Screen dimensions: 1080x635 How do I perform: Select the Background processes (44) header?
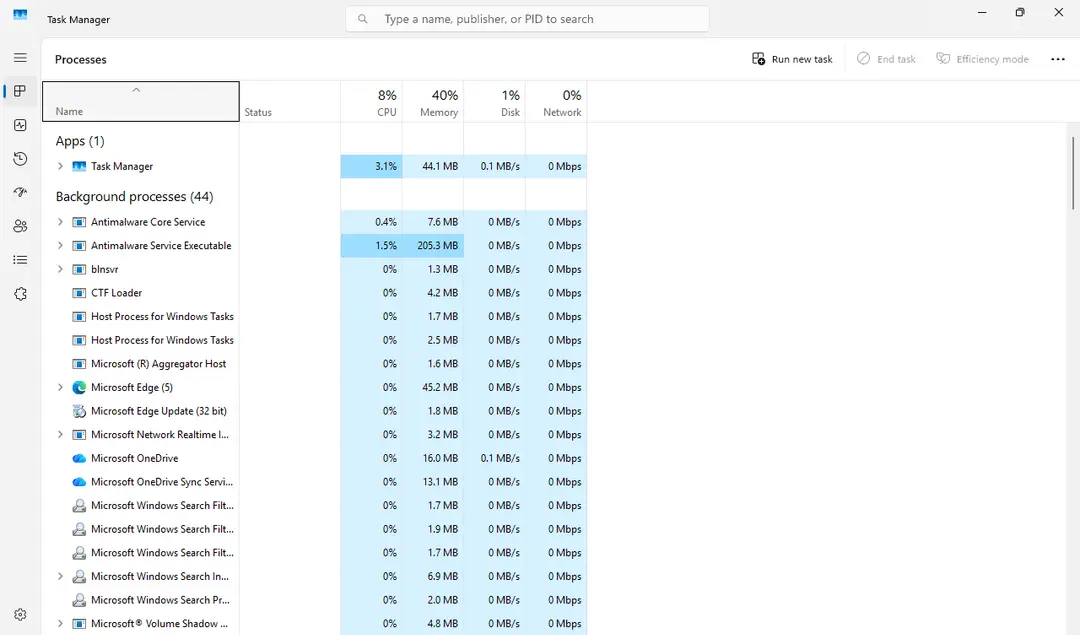134,197
